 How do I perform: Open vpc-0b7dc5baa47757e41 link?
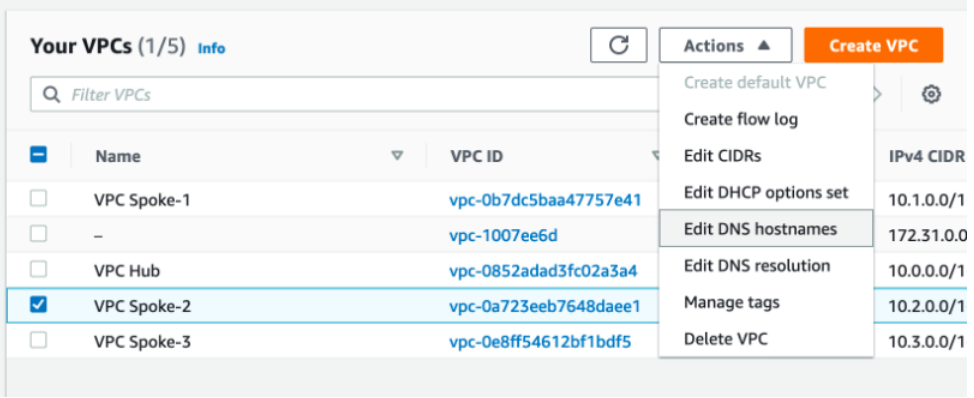click(x=545, y=200)
